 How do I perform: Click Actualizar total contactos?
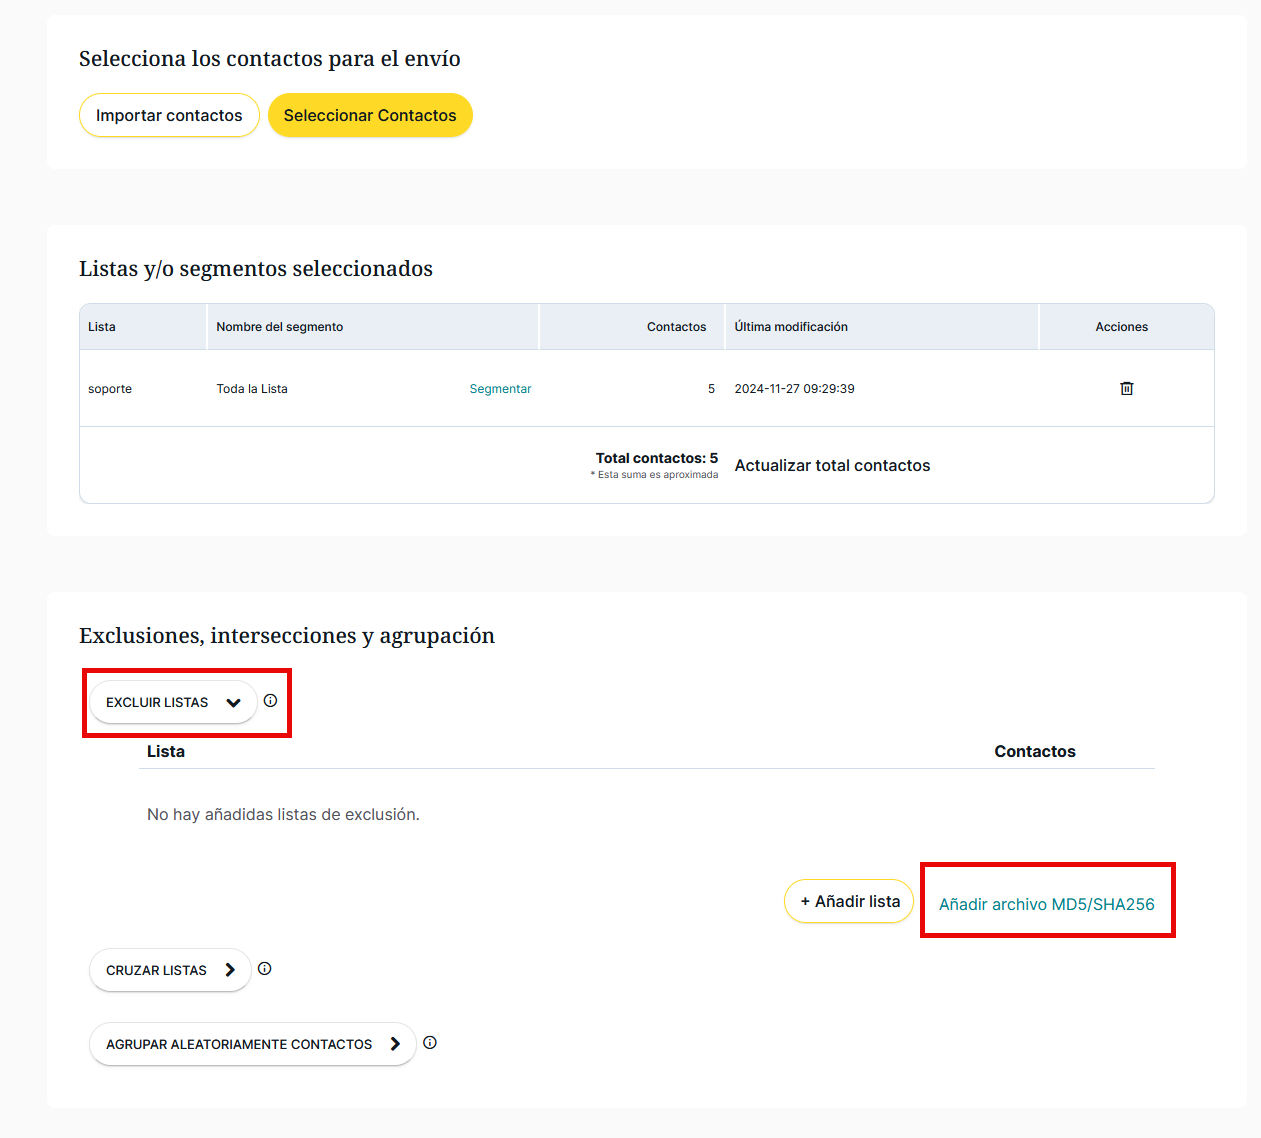832,466
